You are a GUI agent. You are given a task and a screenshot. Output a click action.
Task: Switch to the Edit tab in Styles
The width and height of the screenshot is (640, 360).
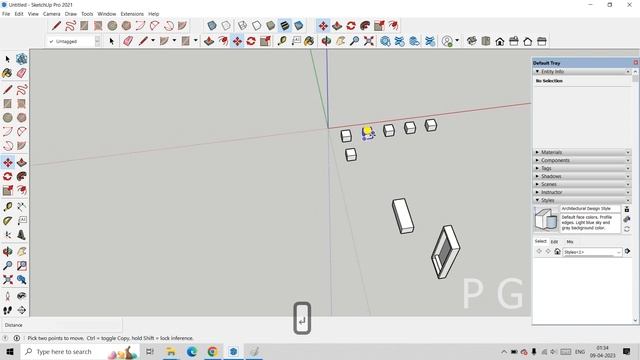pyautogui.click(x=554, y=242)
